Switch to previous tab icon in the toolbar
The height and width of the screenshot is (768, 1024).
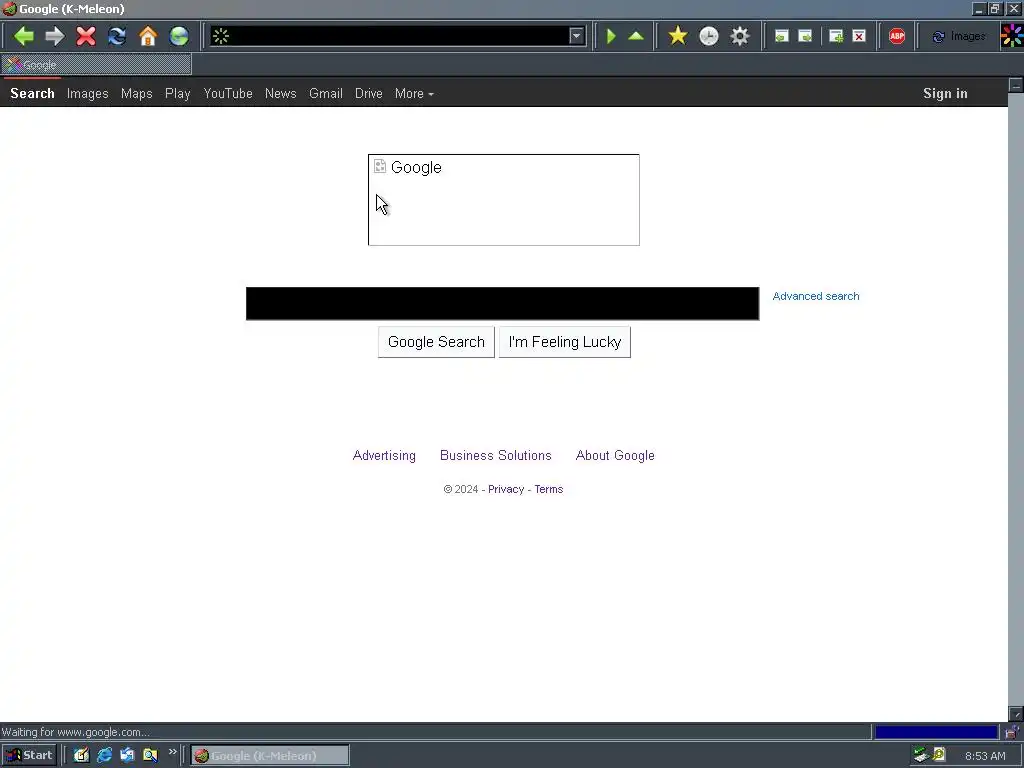(x=782, y=36)
